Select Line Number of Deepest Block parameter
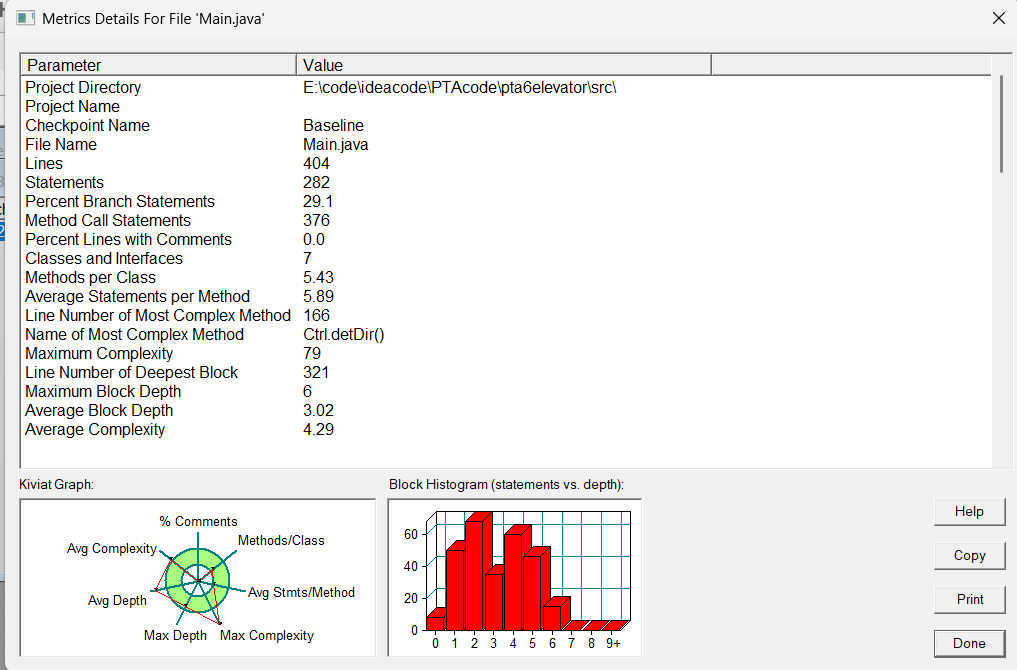This screenshot has width=1017, height=670. [132, 372]
